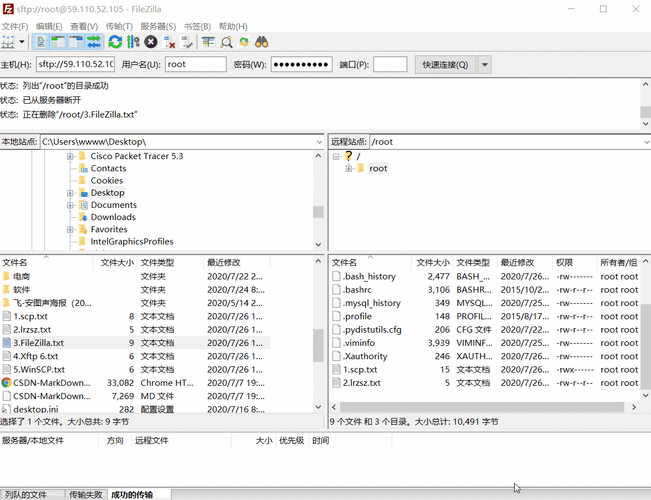
Task: Select IntelGraphicsProfiles folder in tree
Action: click(x=132, y=241)
